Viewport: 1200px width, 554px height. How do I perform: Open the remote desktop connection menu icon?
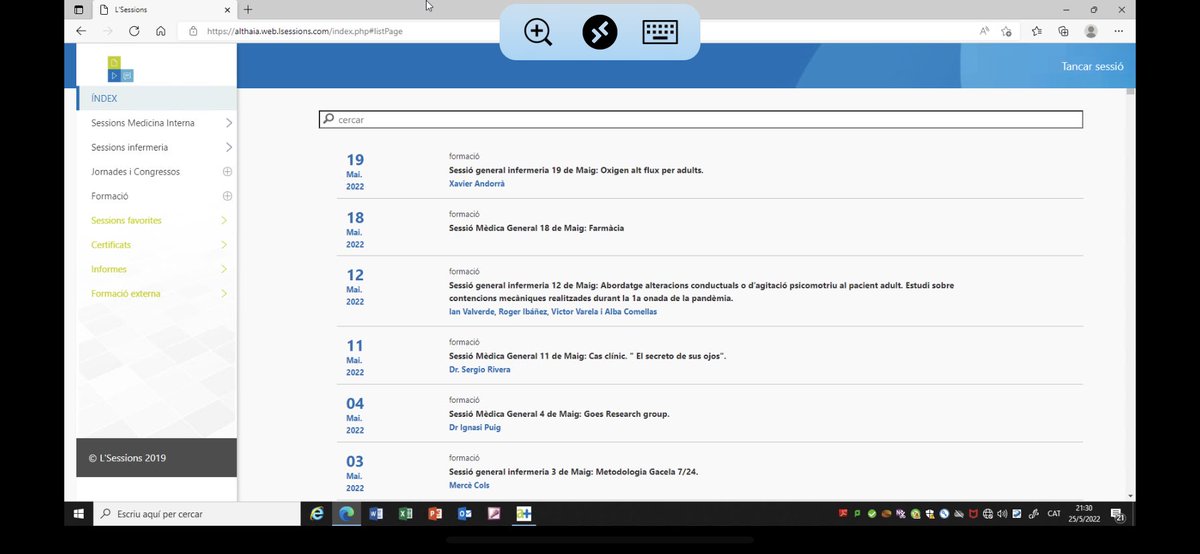click(600, 32)
